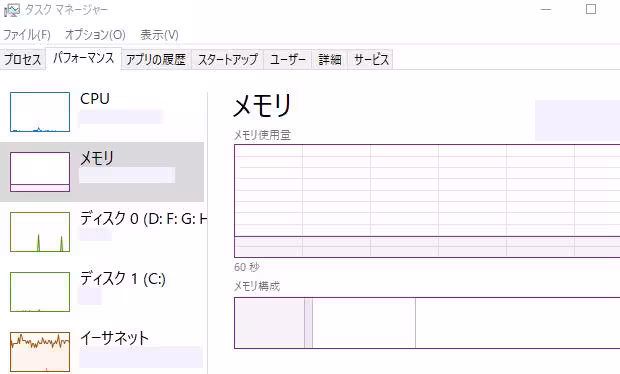
Task: Click the large メモリ heading
Action: (262, 106)
